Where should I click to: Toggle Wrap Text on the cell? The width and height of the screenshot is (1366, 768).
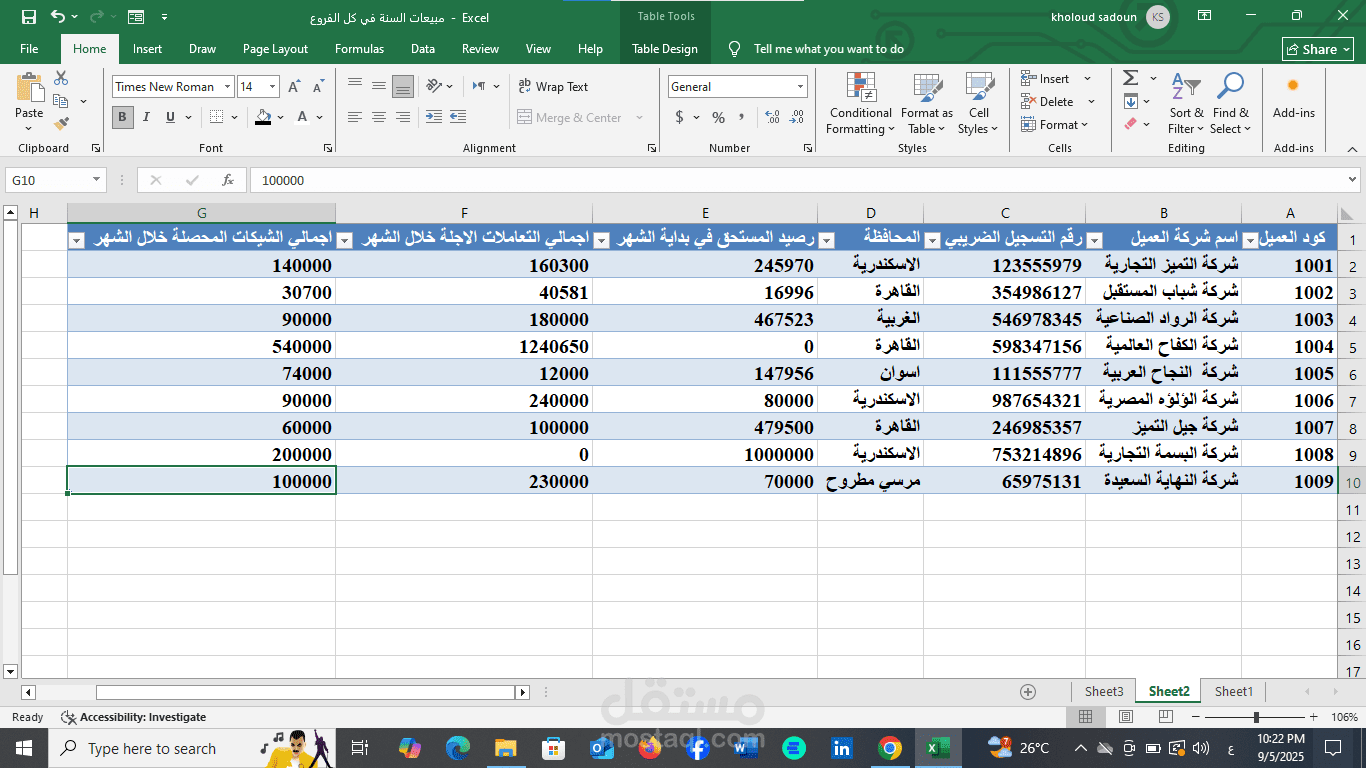(553, 87)
